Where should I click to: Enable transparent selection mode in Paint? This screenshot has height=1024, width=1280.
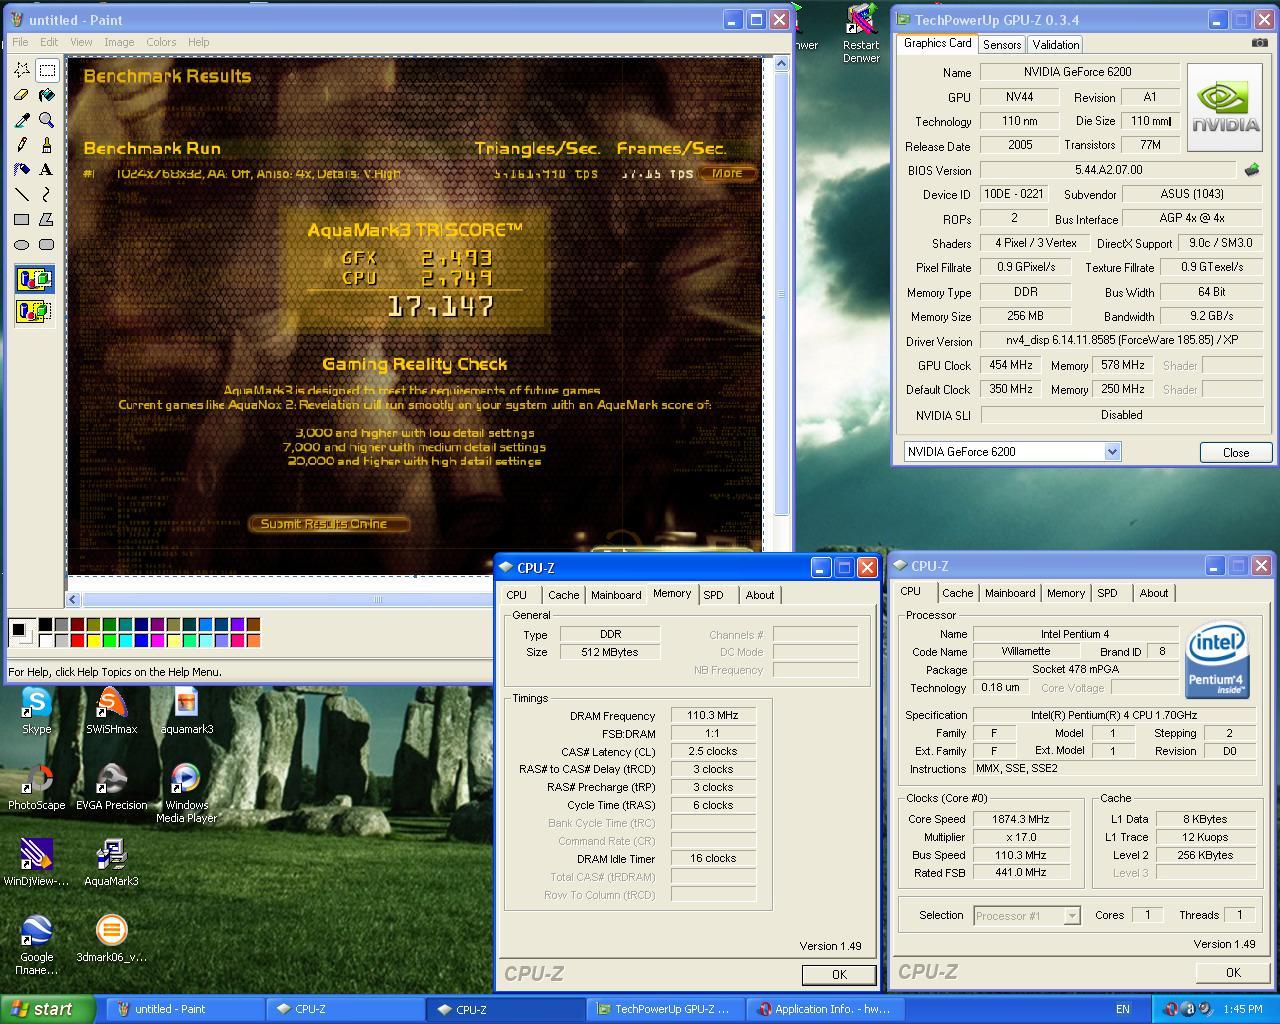[33, 311]
